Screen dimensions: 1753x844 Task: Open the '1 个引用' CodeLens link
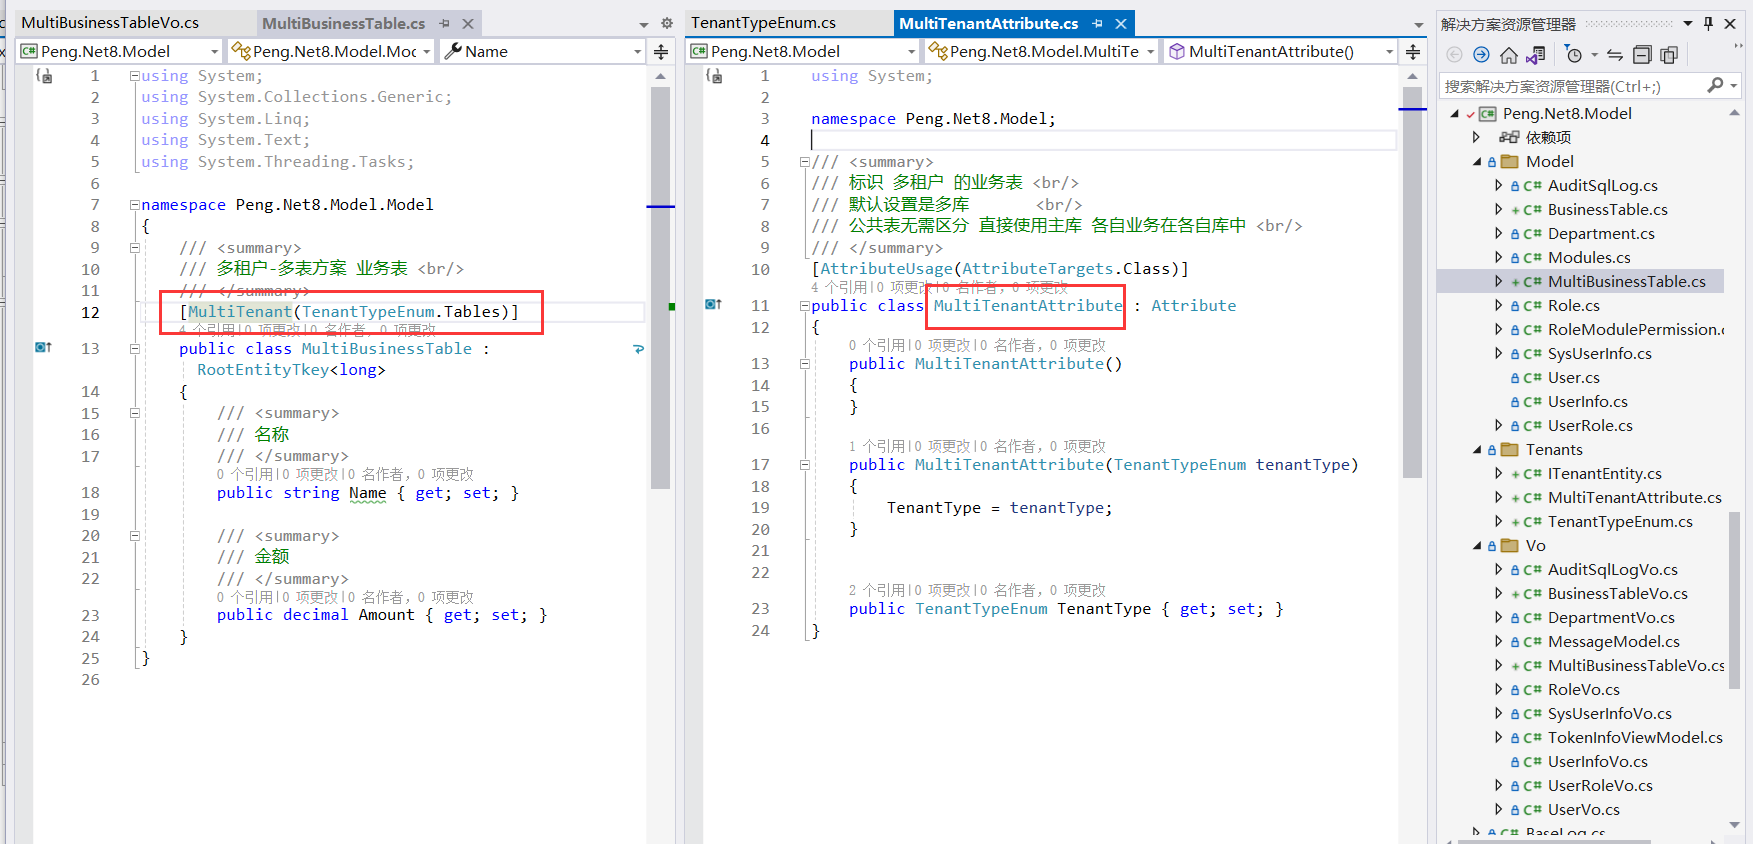(x=877, y=446)
